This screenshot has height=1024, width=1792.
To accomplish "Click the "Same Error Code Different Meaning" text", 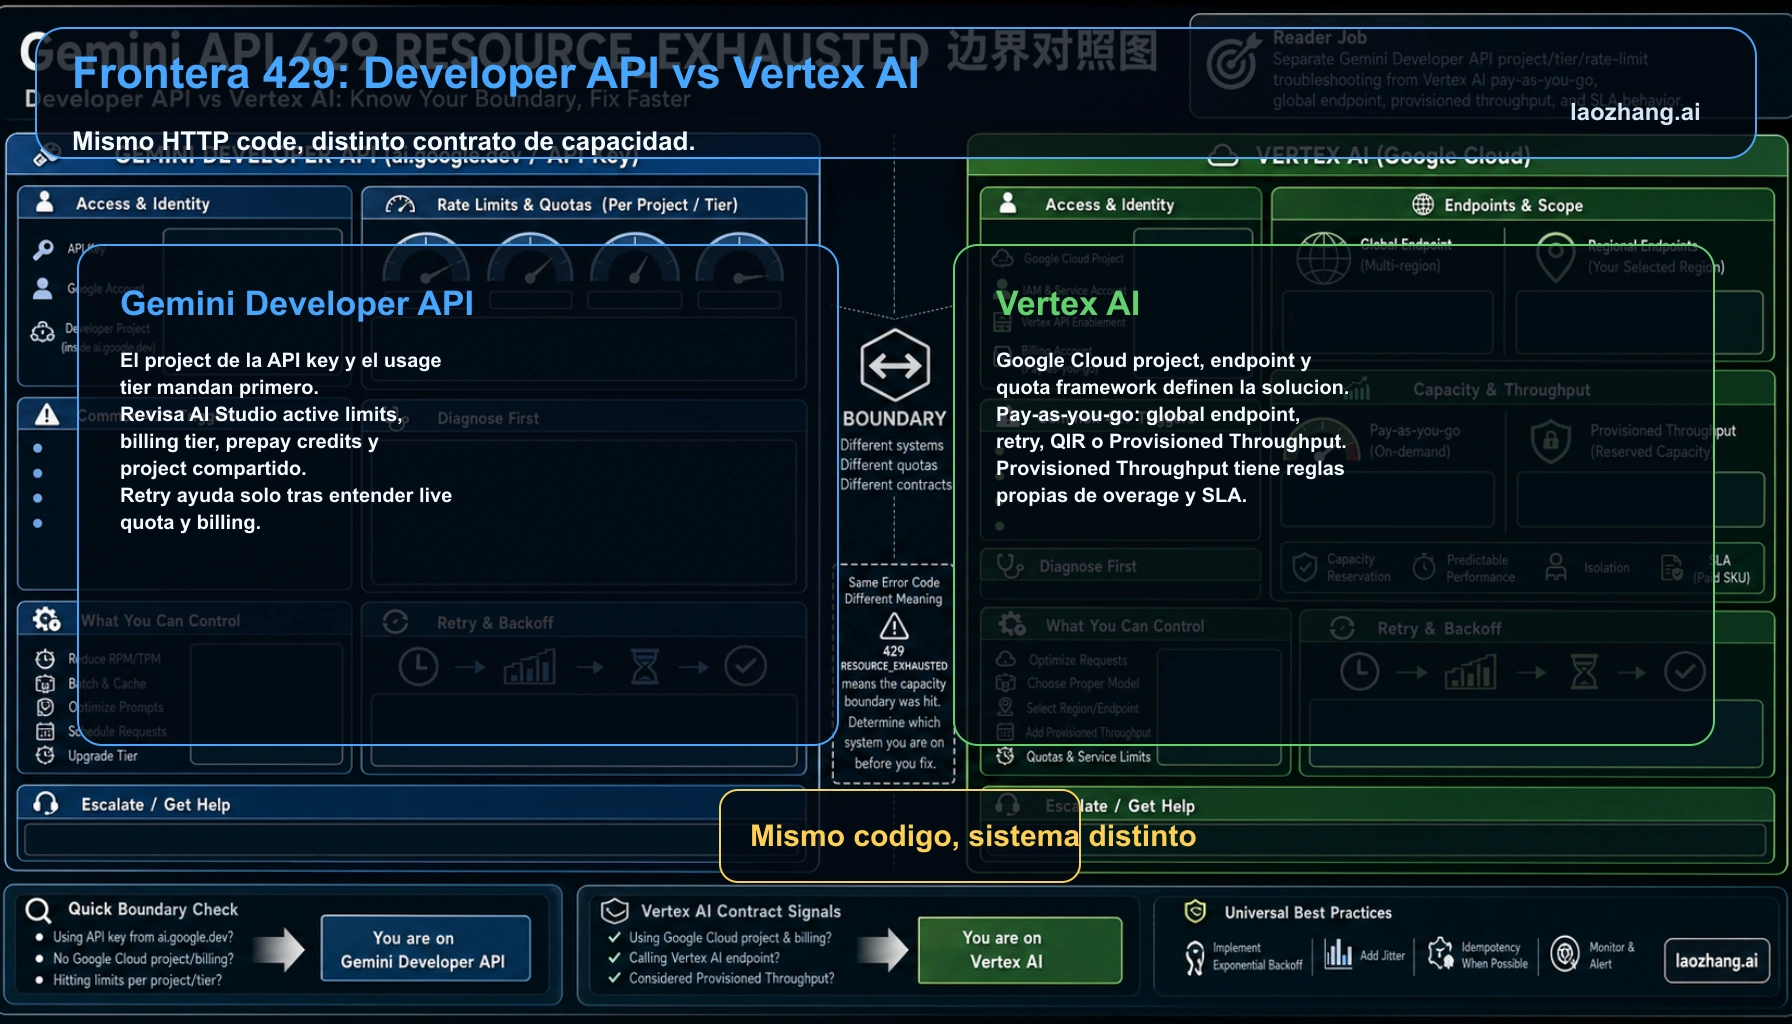I will click(x=894, y=590).
